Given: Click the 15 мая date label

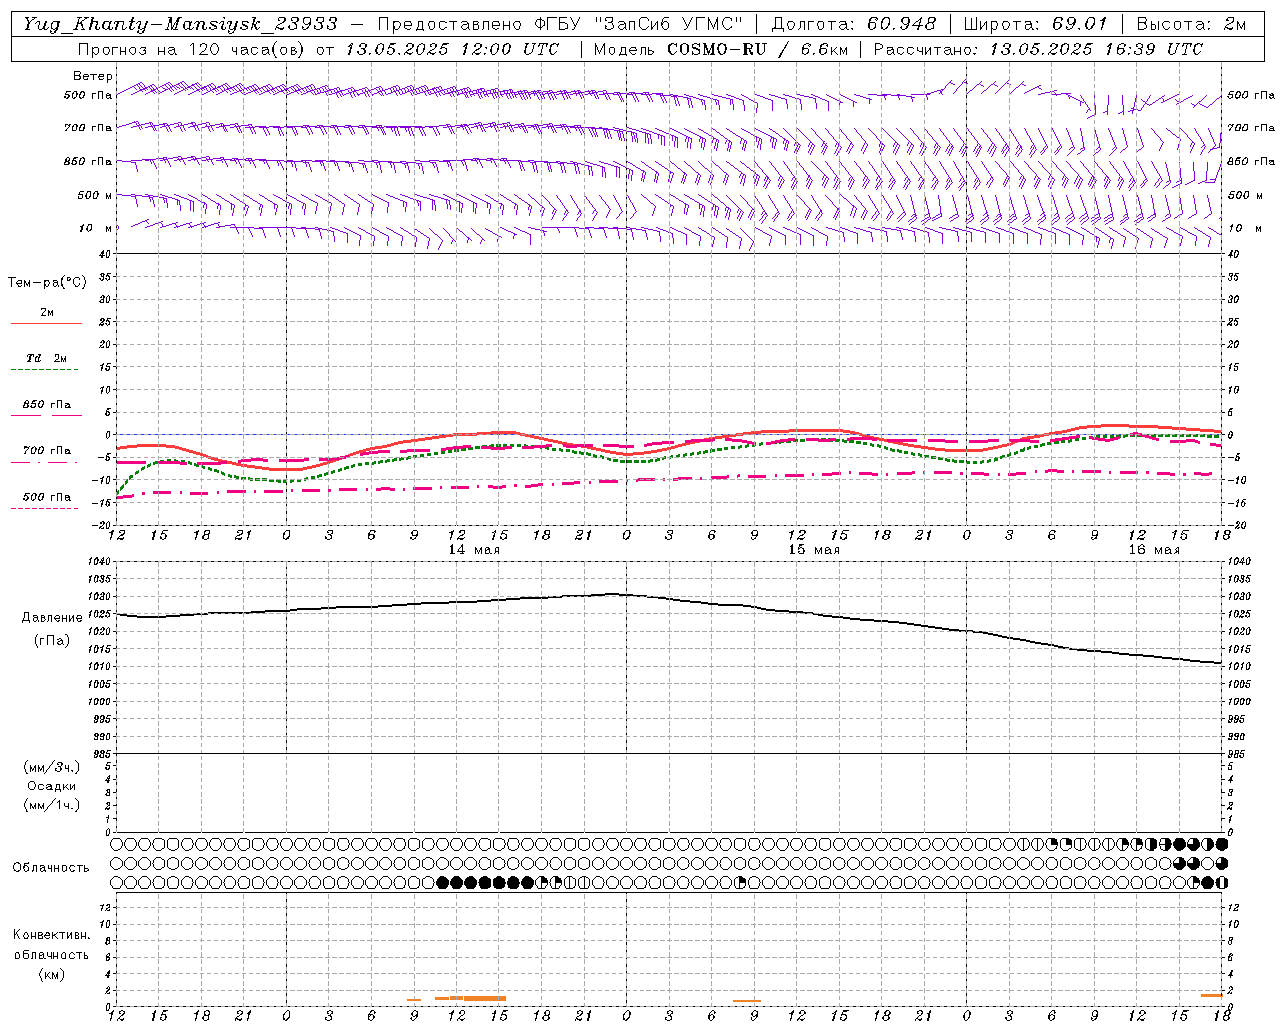Looking at the screenshot, I should 814,550.
